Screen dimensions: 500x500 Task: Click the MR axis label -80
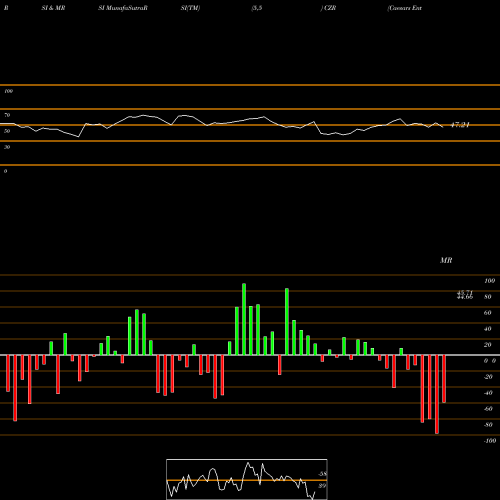tap(488, 425)
